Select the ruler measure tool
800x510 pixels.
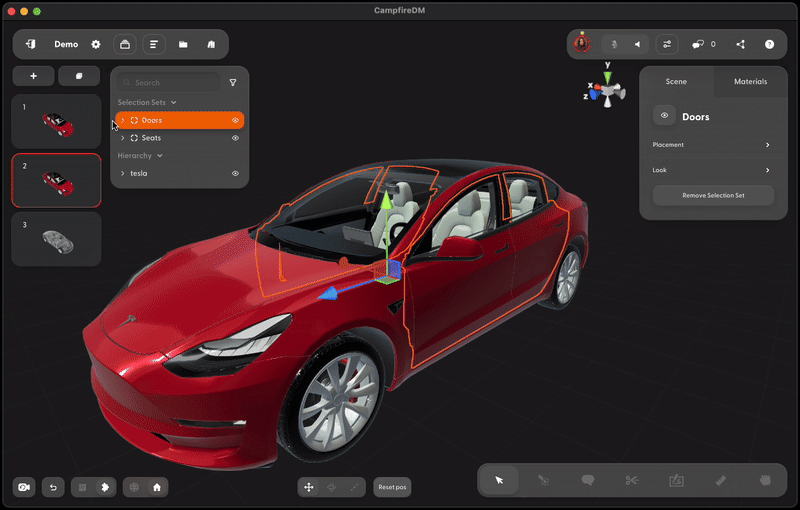[720, 480]
